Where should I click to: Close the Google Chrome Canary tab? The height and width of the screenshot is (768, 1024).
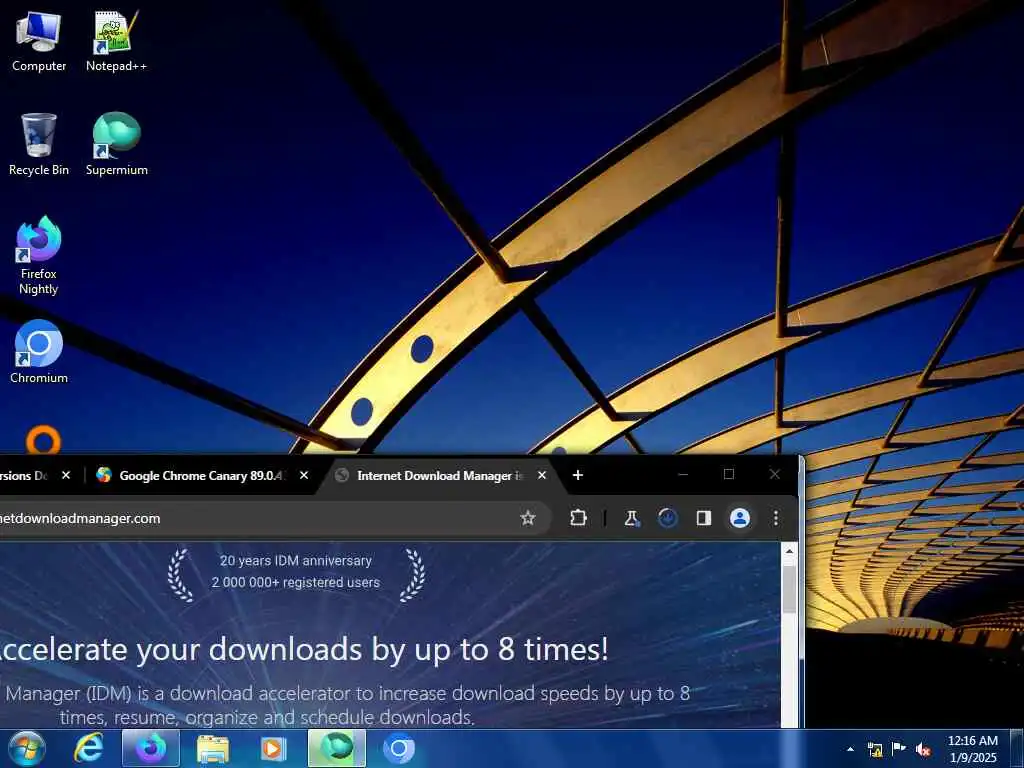(304, 475)
